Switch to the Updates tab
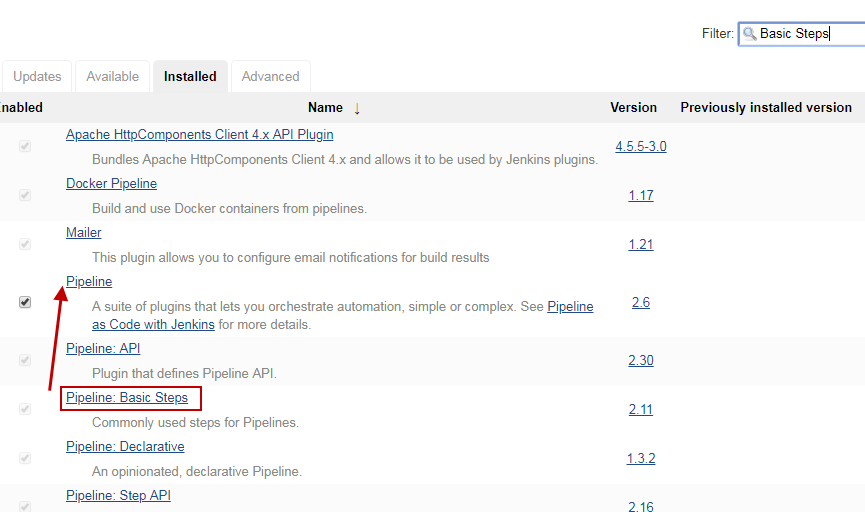865x512 pixels. point(37,76)
